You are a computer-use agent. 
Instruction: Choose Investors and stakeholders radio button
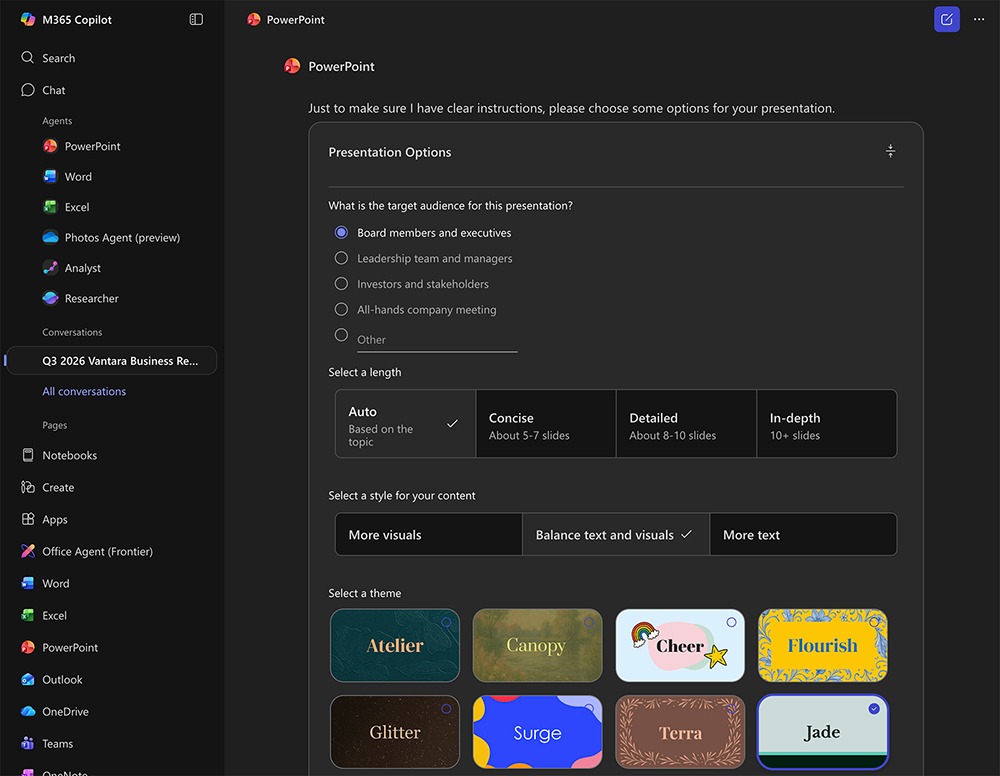341,284
